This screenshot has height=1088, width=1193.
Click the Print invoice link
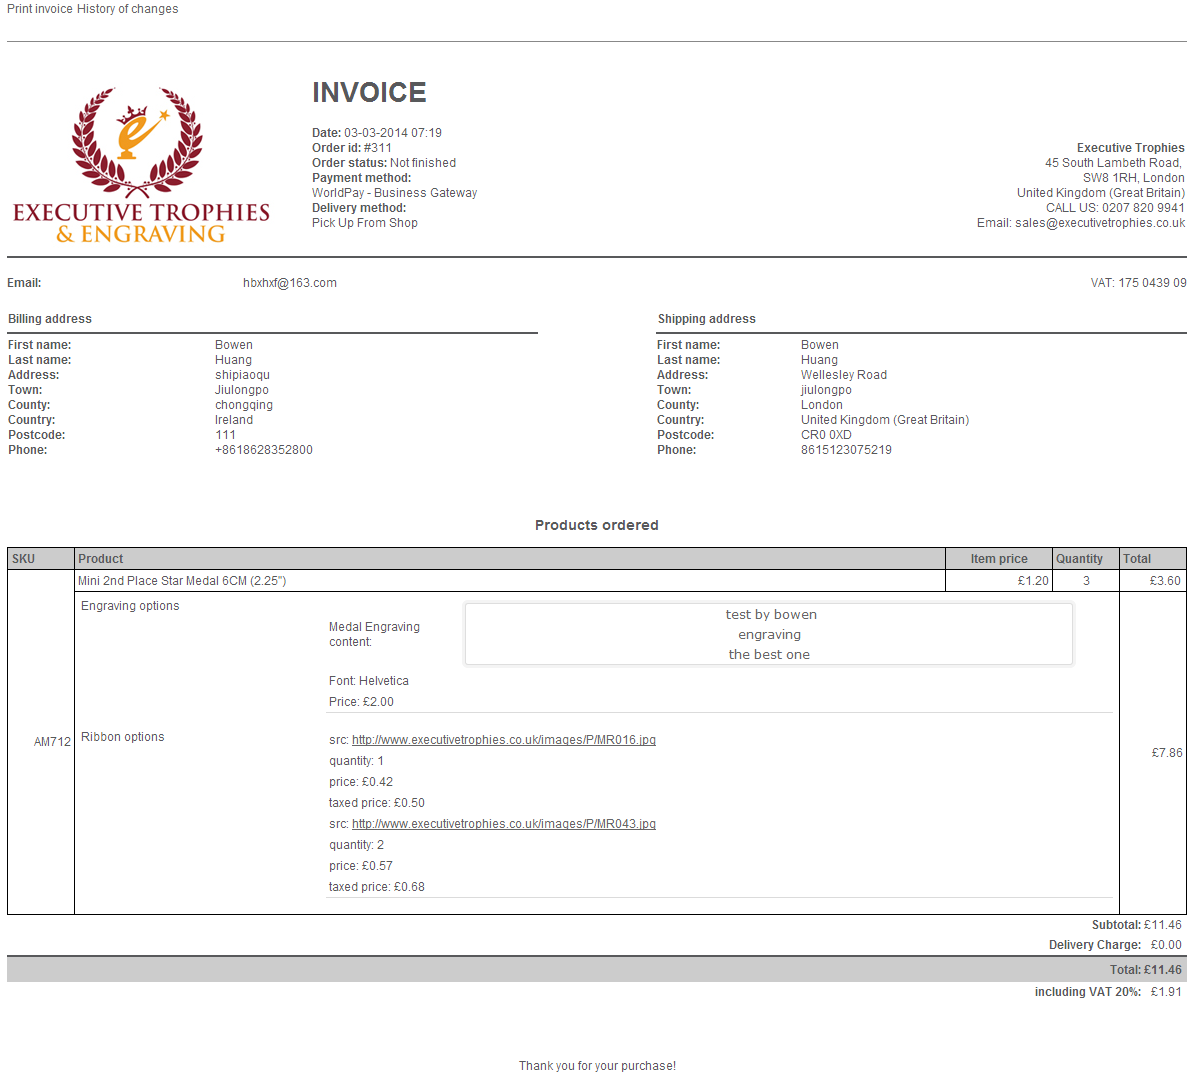40,9
